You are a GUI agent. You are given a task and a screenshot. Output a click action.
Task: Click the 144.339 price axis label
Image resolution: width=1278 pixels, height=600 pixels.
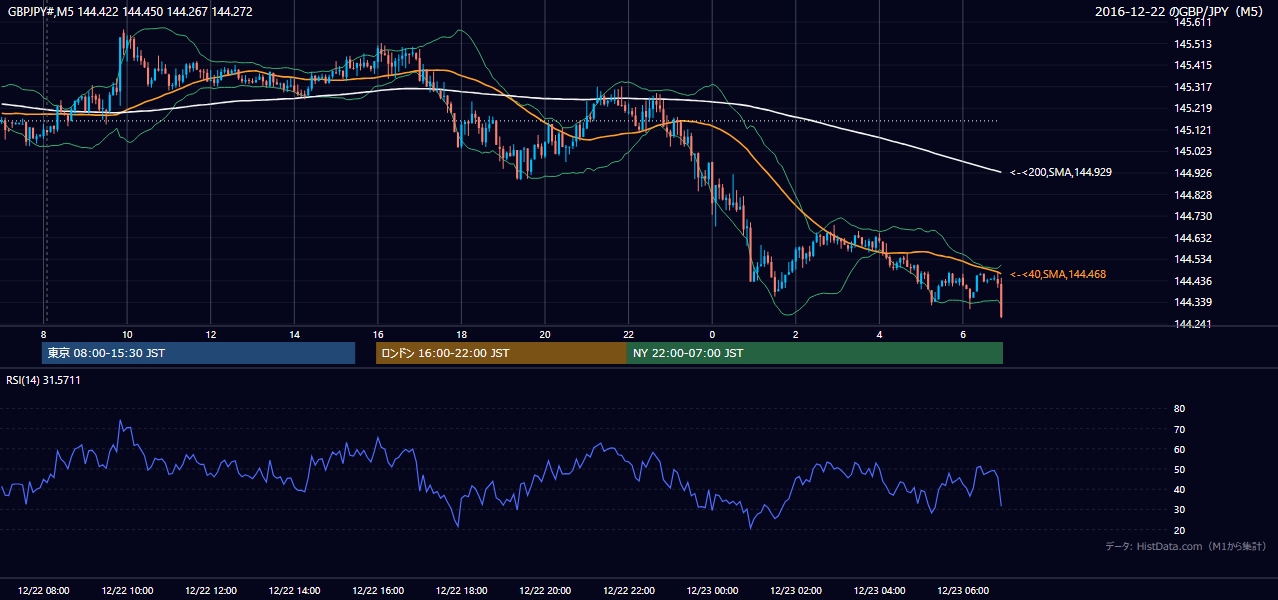point(1193,303)
